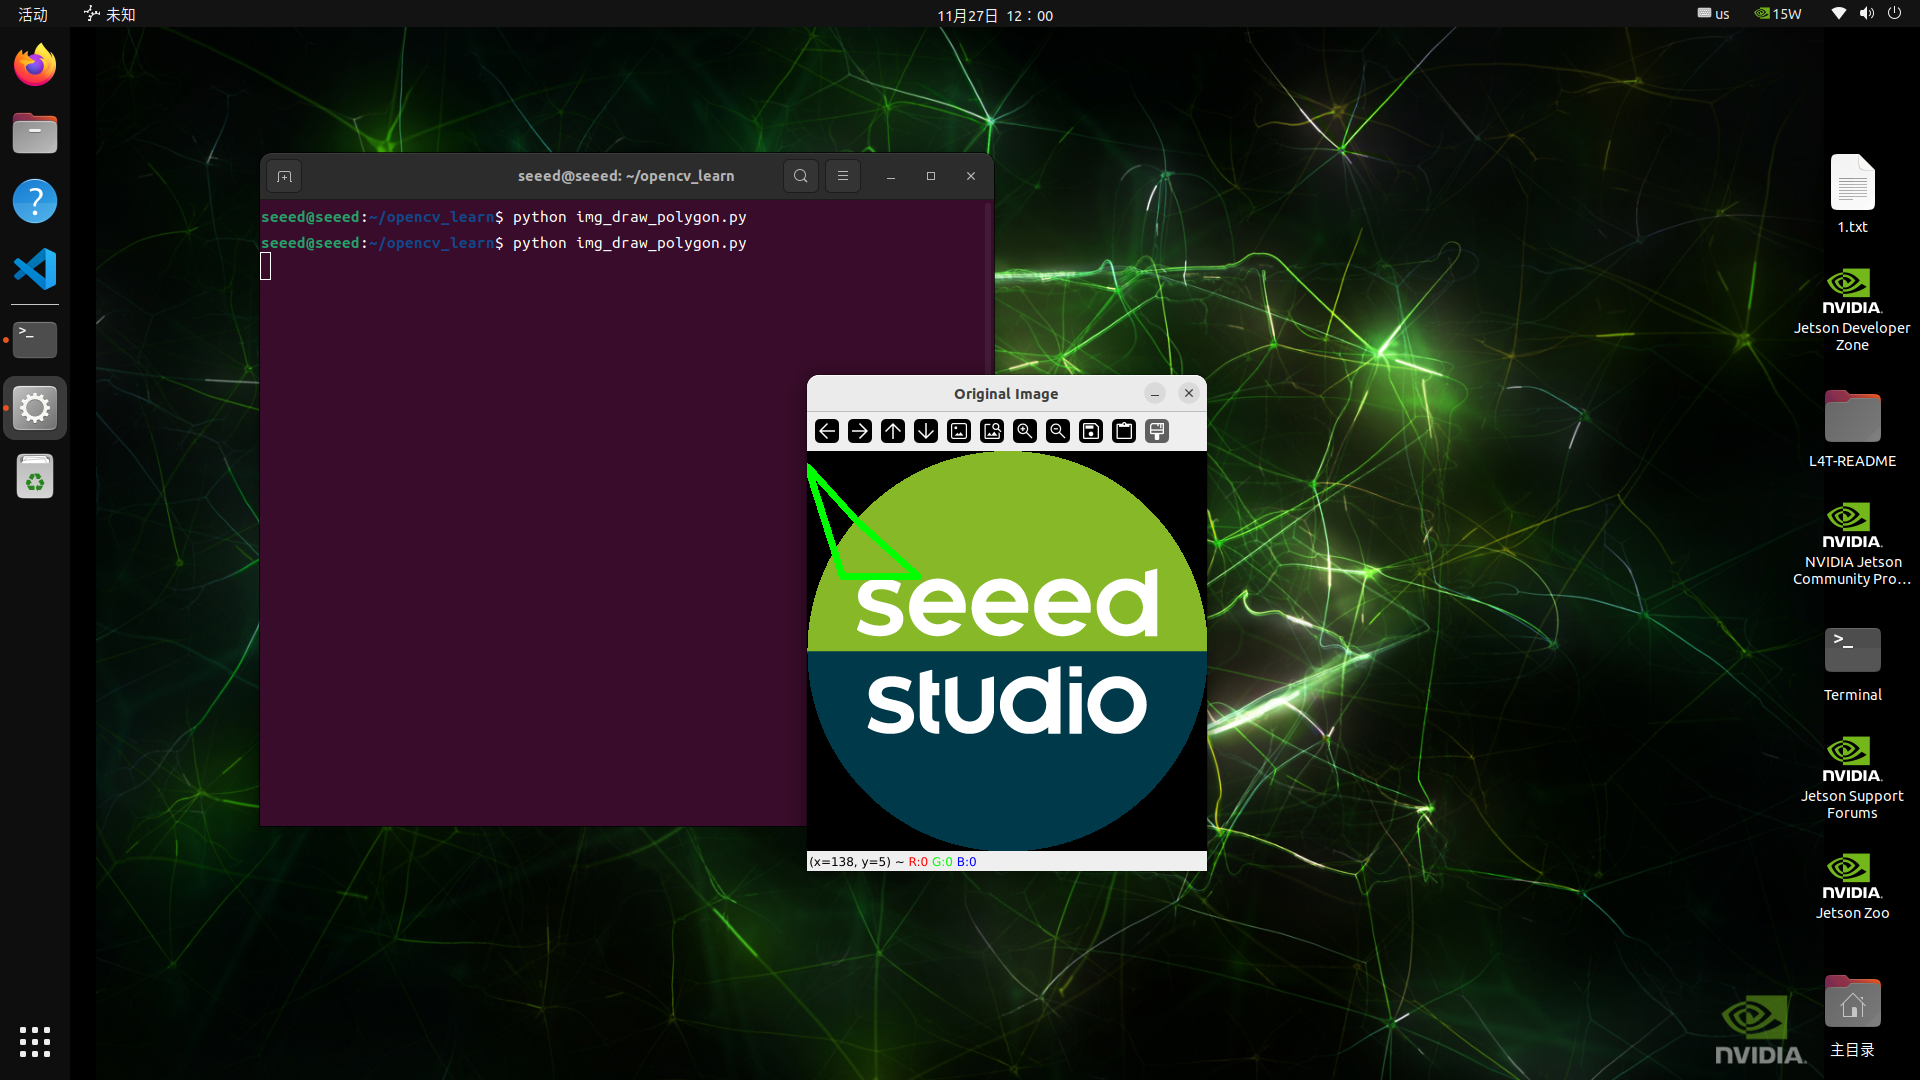Open the system menu via the volume icon
The width and height of the screenshot is (1920, 1080).
(1867, 14)
